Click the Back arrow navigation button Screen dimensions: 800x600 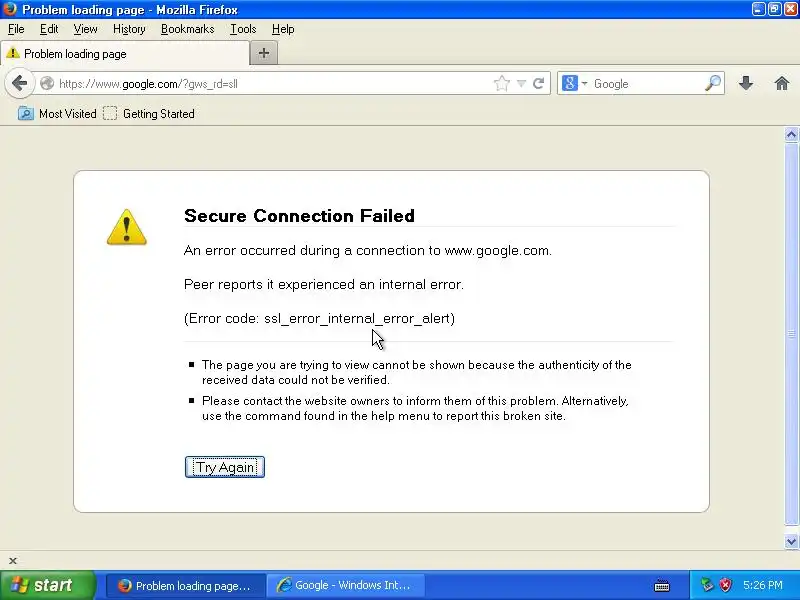click(19, 83)
